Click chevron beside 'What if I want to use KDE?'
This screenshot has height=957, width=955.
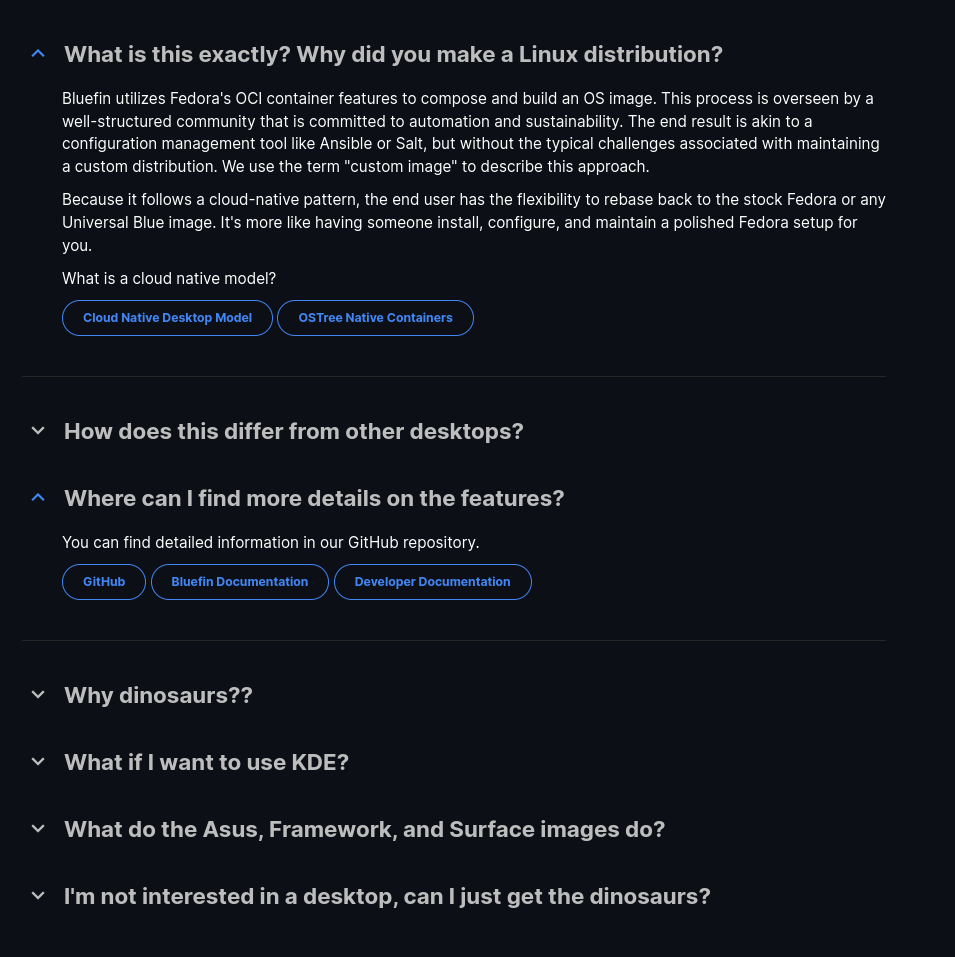[x=38, y=762]
